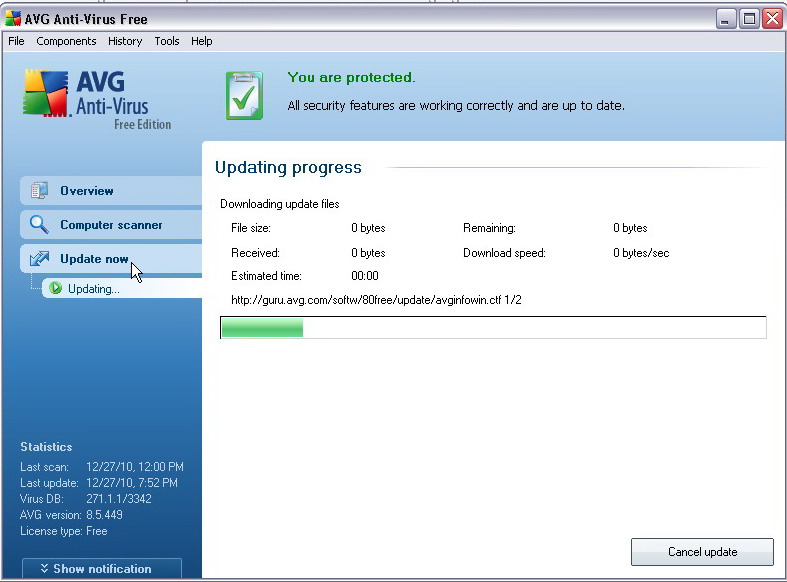Screen dimensions: 787x582
Task: Click the 'All security features are working' message
Action: [x=456, y=105]
